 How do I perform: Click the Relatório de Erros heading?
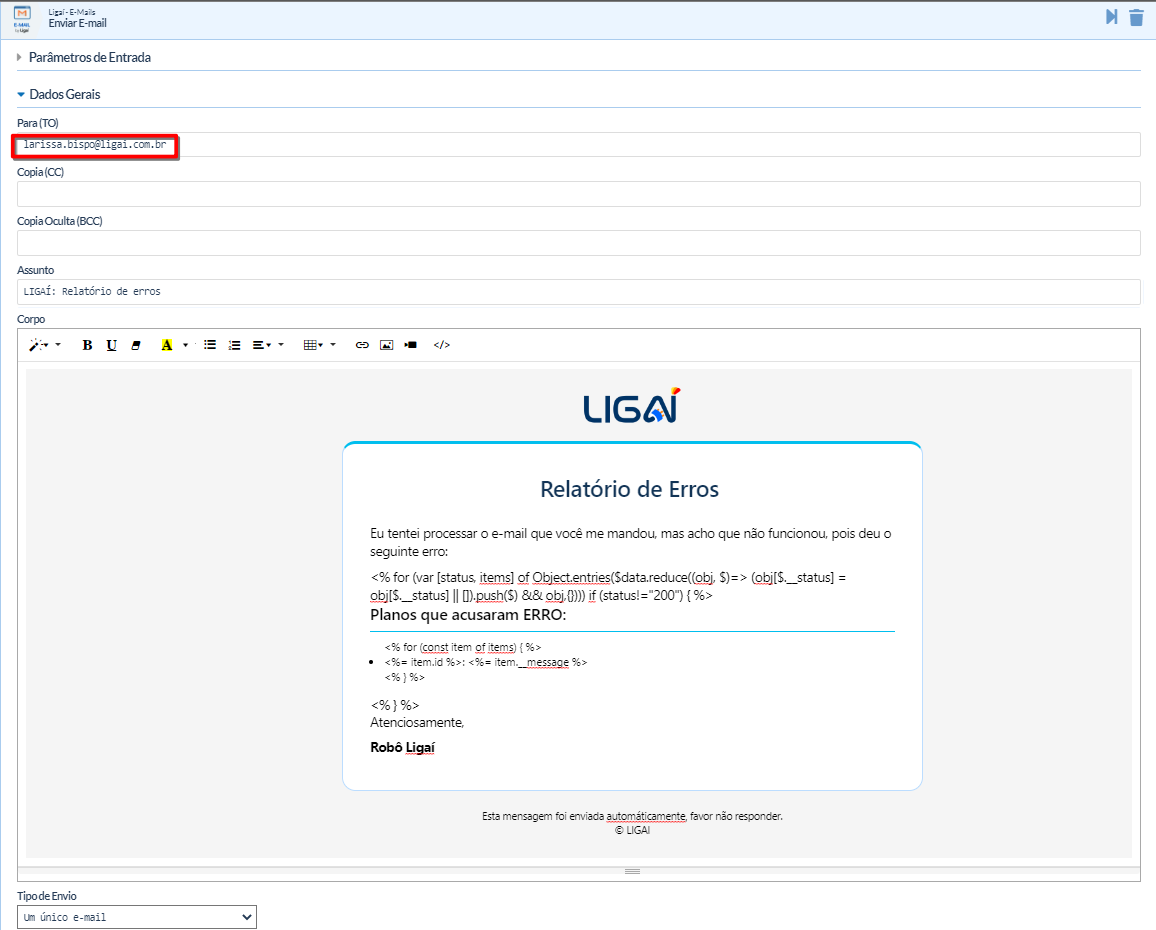tap(630, 489)
